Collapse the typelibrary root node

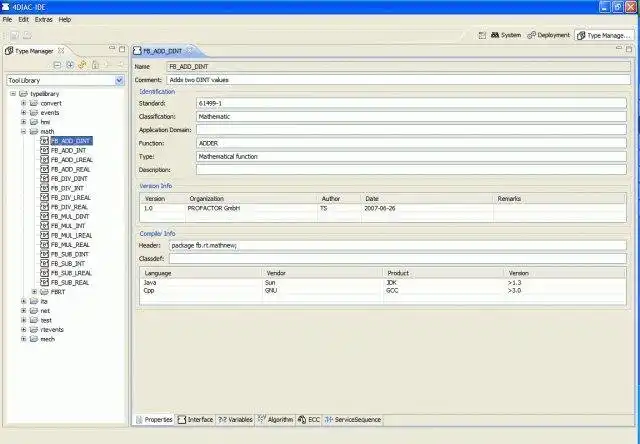13,94
